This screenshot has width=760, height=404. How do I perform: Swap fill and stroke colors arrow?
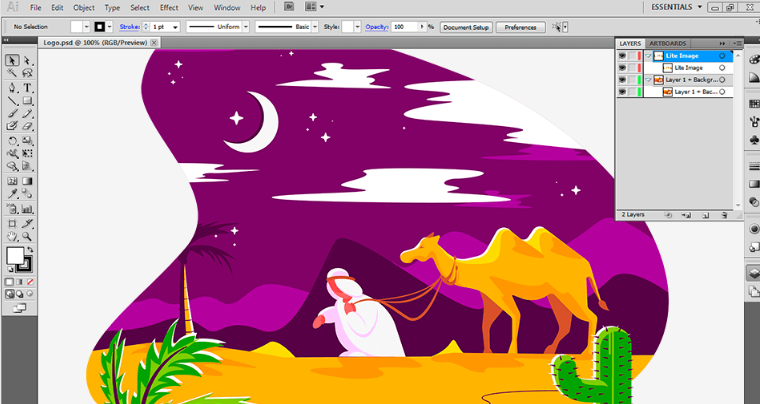pos(30,249)
